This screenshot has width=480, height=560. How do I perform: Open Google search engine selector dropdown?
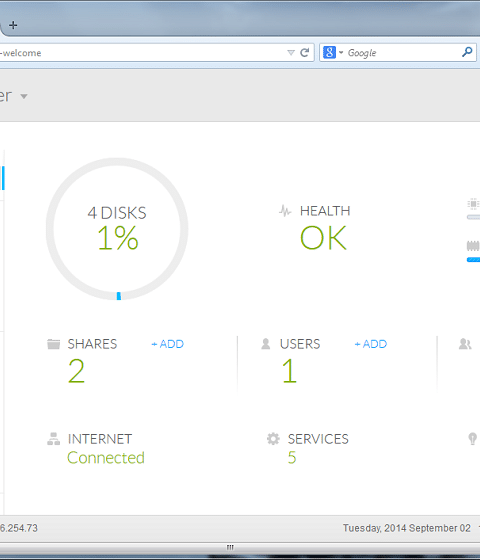click(x=333, y=52)
